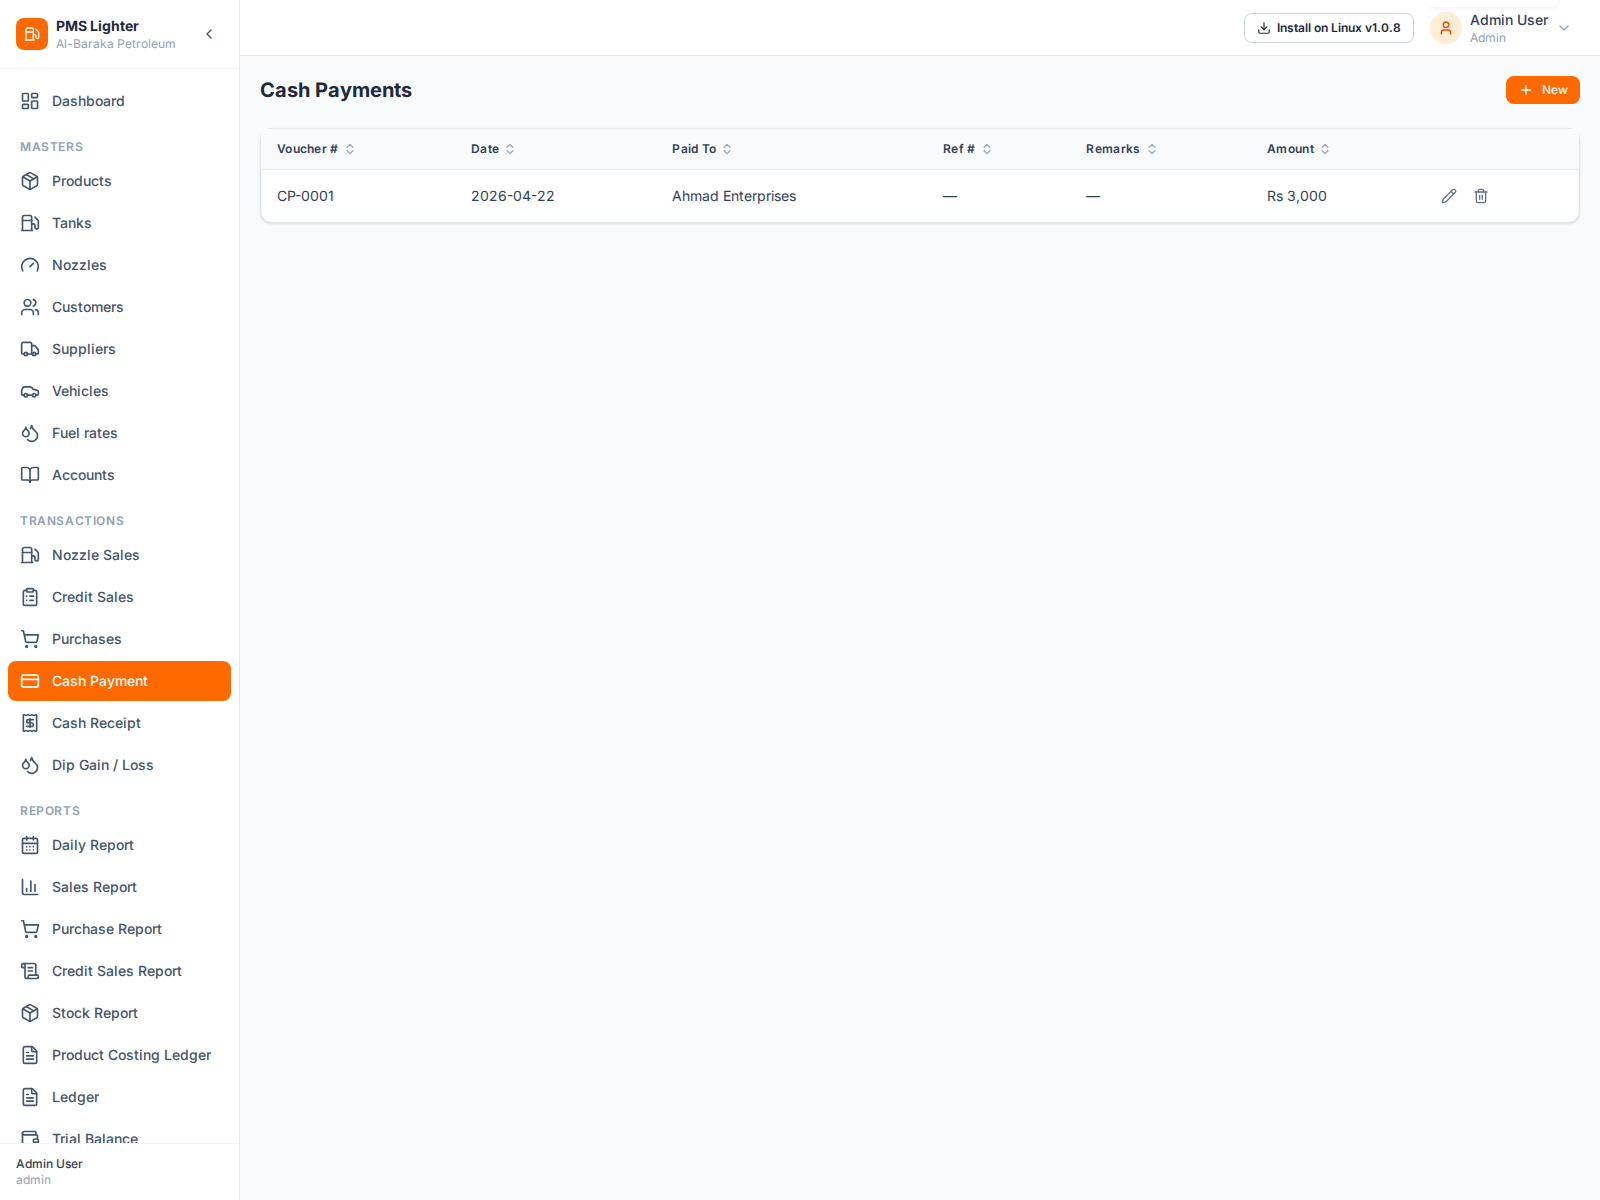This screenshot has width=1600, height=1200.
Task: Click the Cash Receipt dollar icon
Action: [30, 723]
